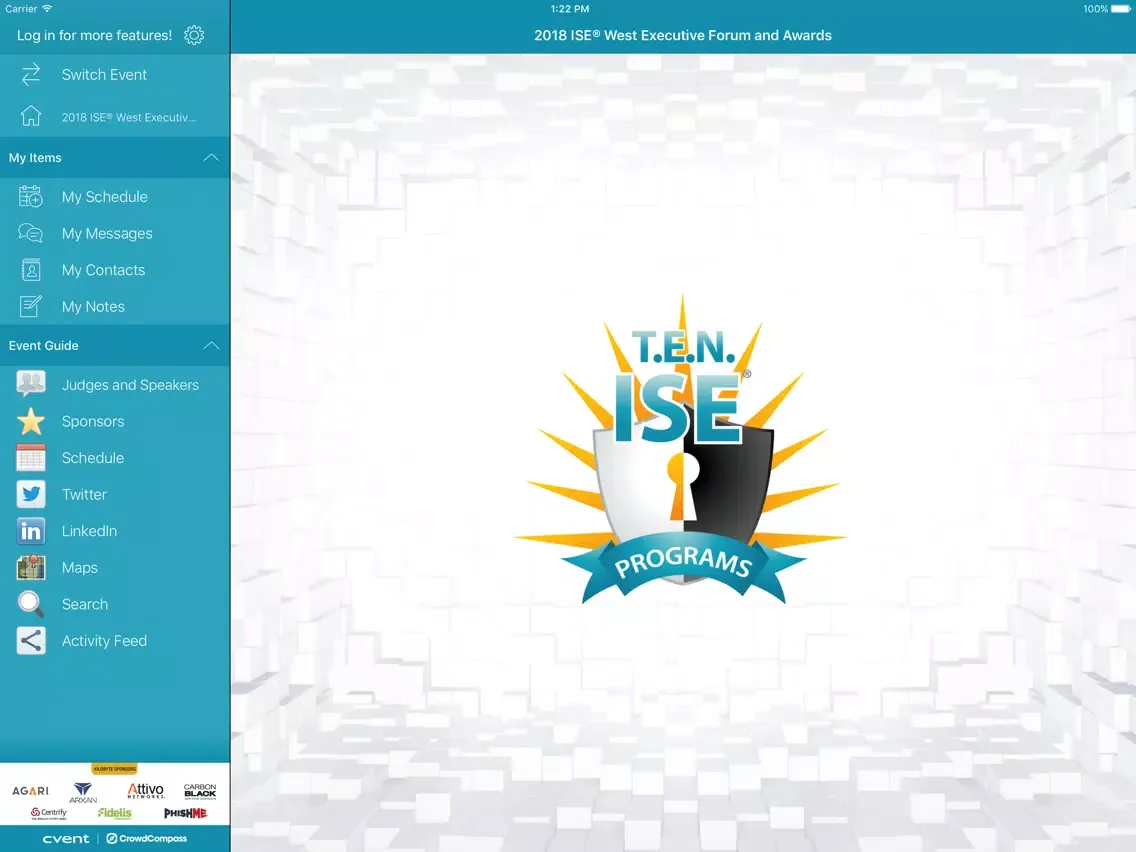Tap the LinkedIn logo icon

coord(30,531)
